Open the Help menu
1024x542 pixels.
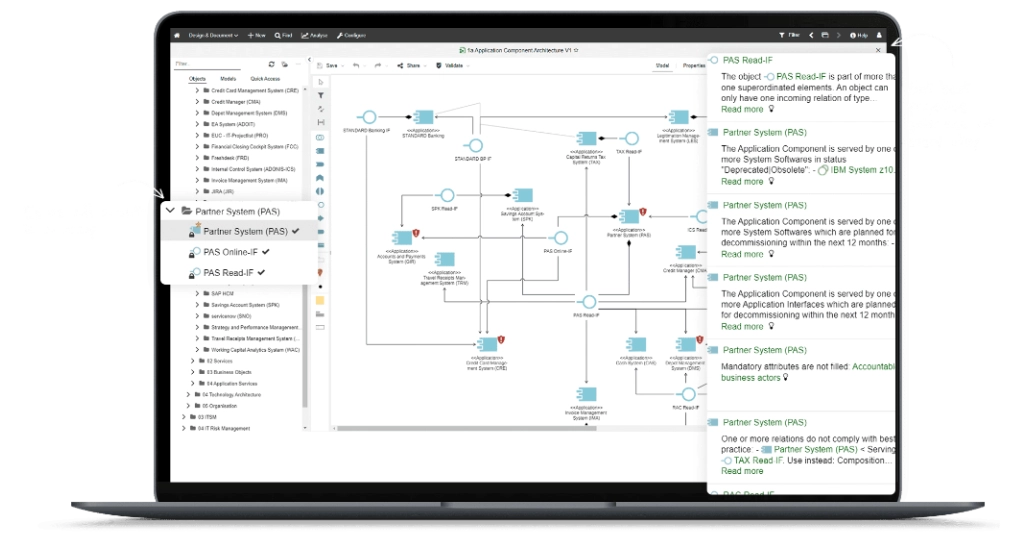point(859,35)
